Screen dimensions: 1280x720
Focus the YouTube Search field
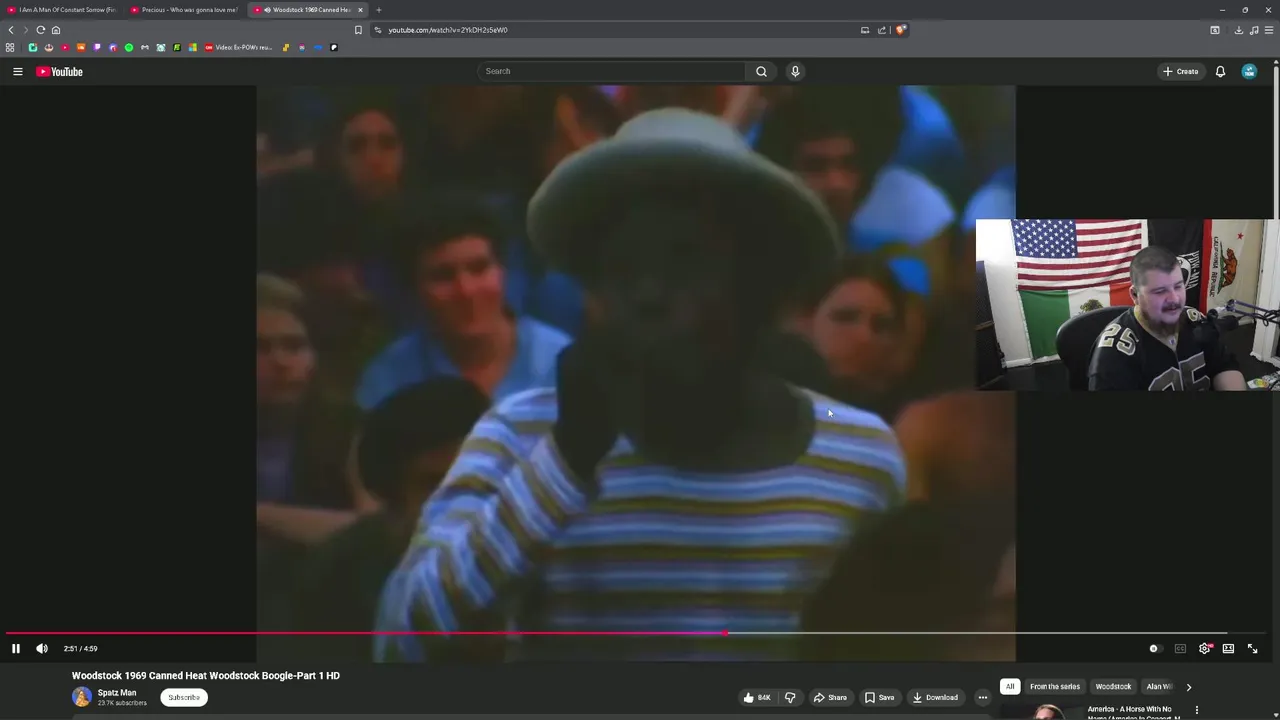pos(611,71)
